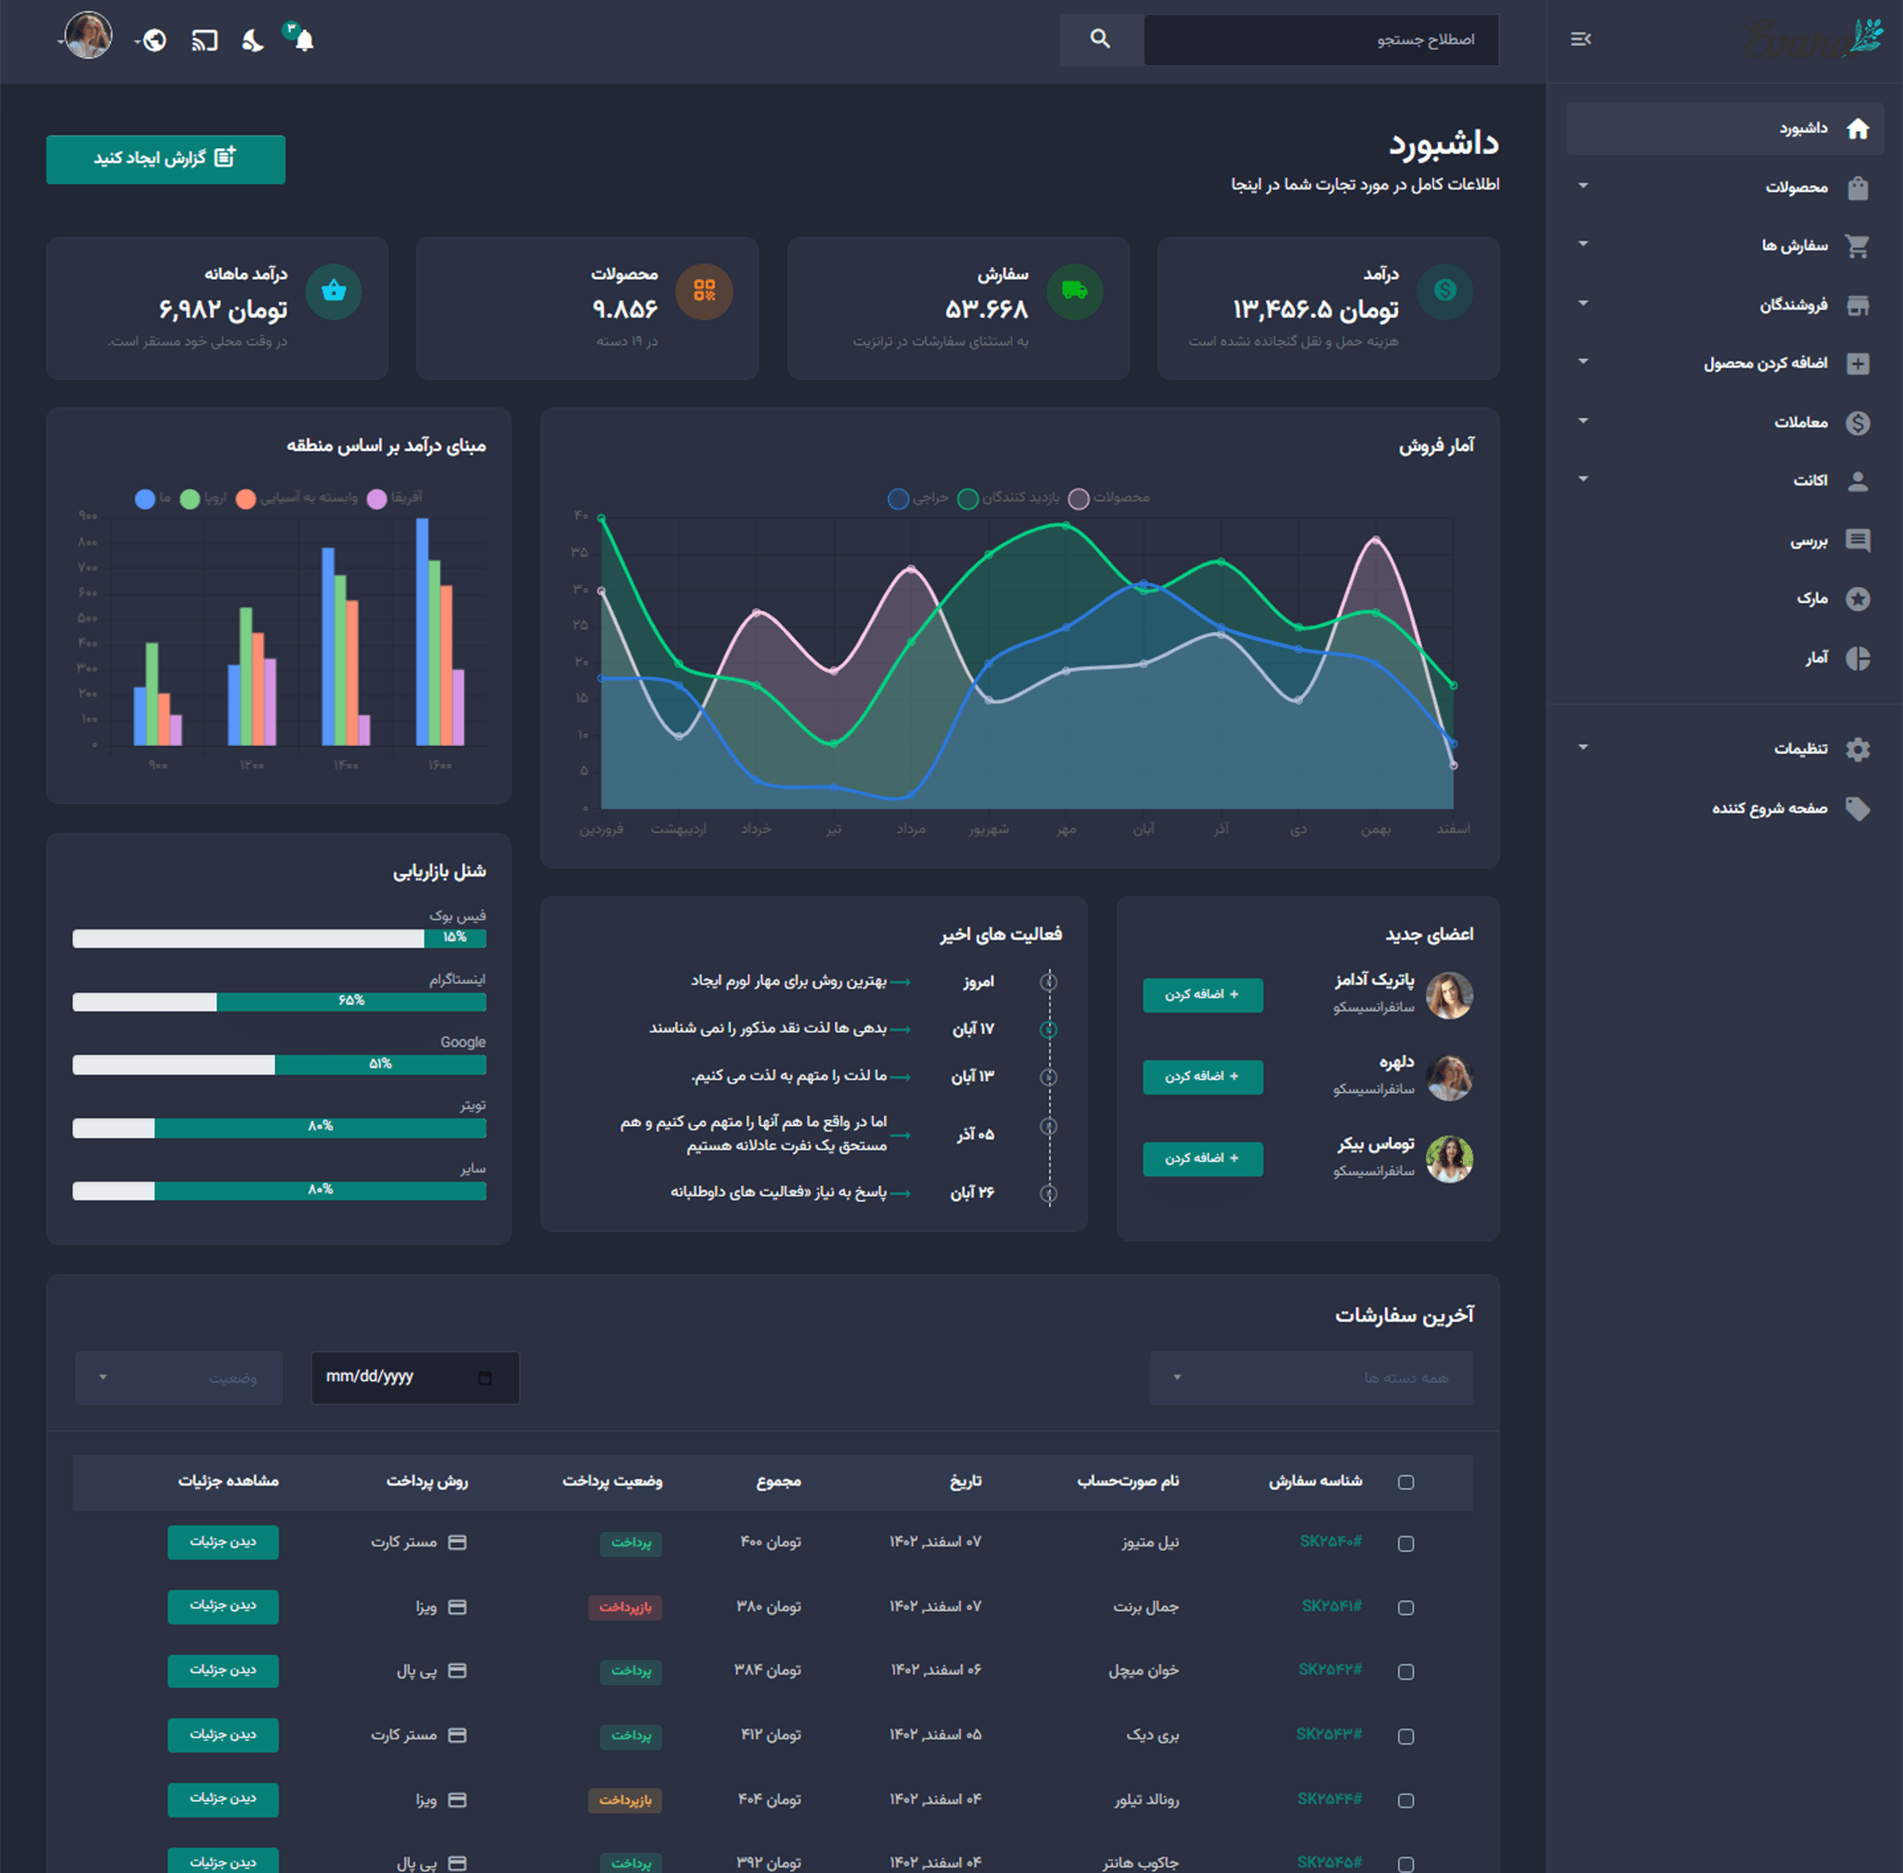1903x1873 pixels.
Task: Open مارک sidebar menu item
Action: coord(1725,599)
